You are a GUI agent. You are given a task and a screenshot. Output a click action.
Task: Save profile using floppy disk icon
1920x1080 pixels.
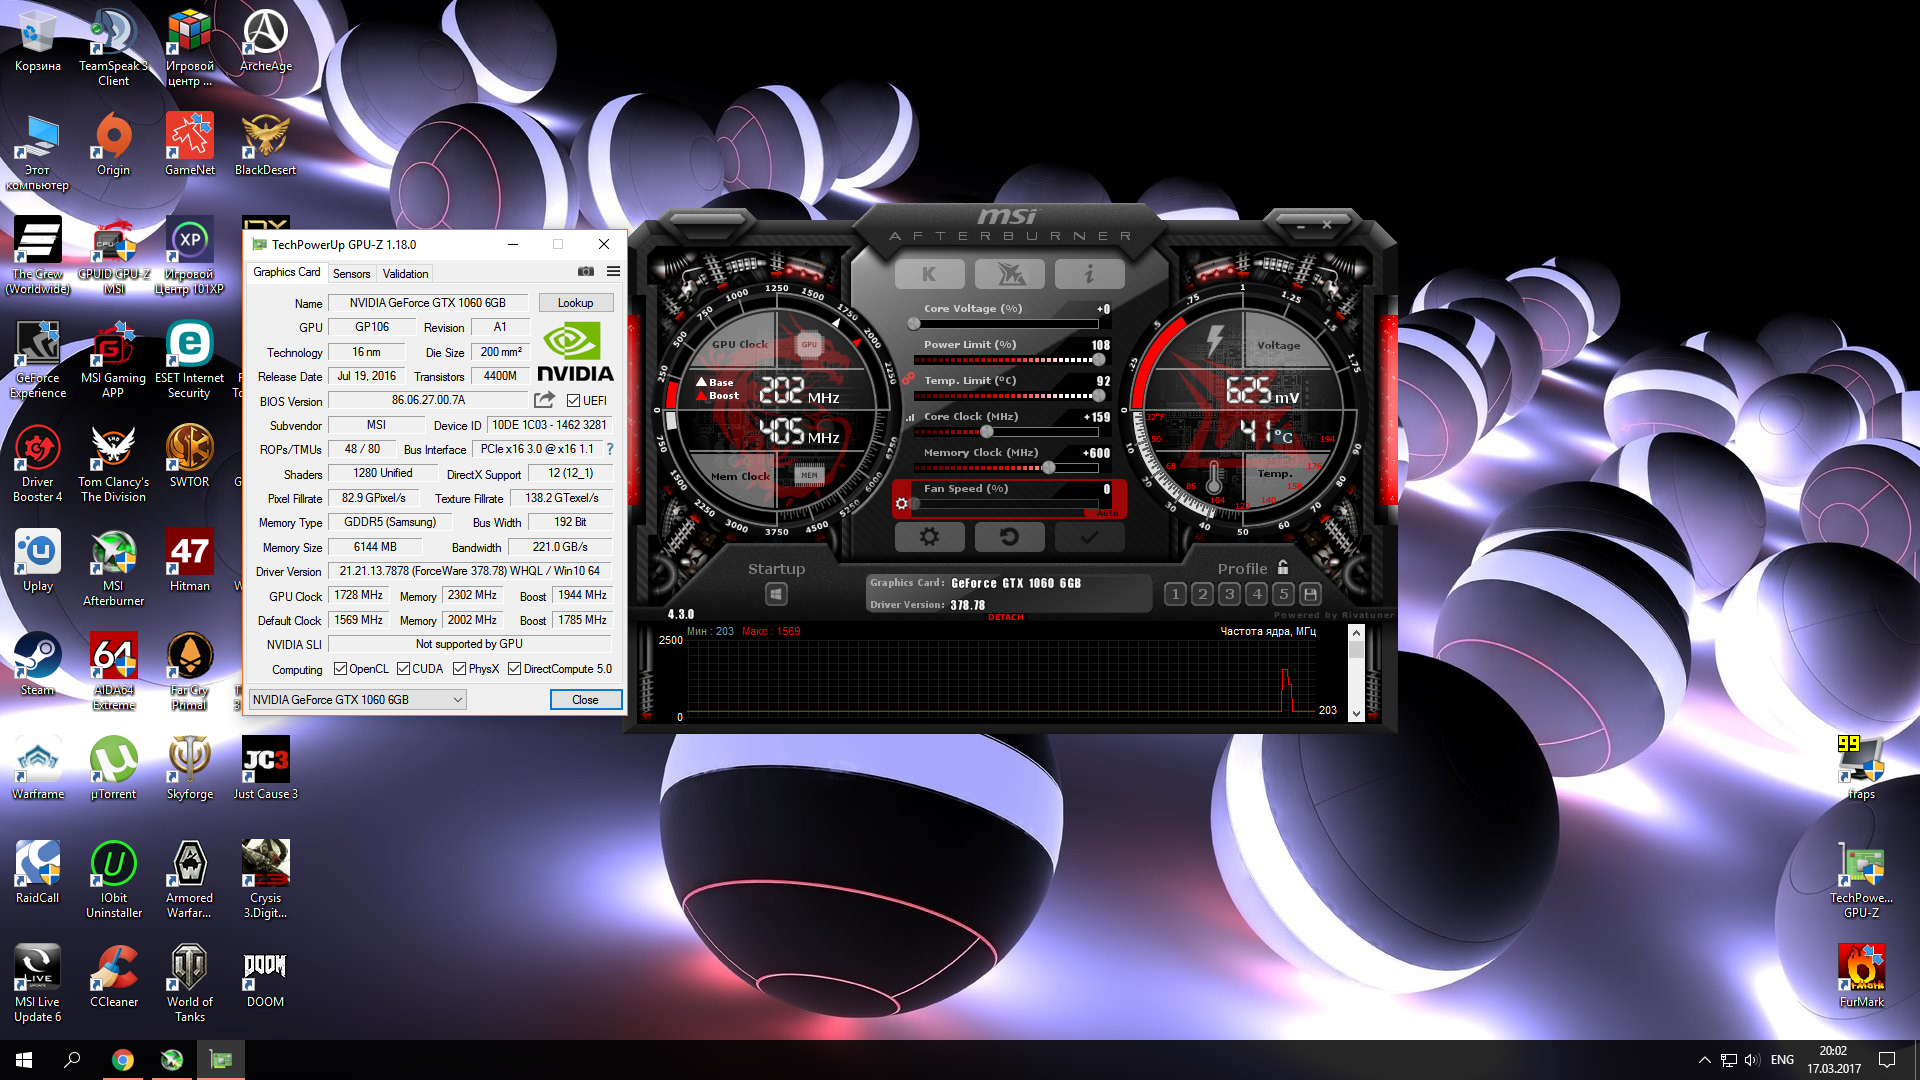pos(1310,594)
